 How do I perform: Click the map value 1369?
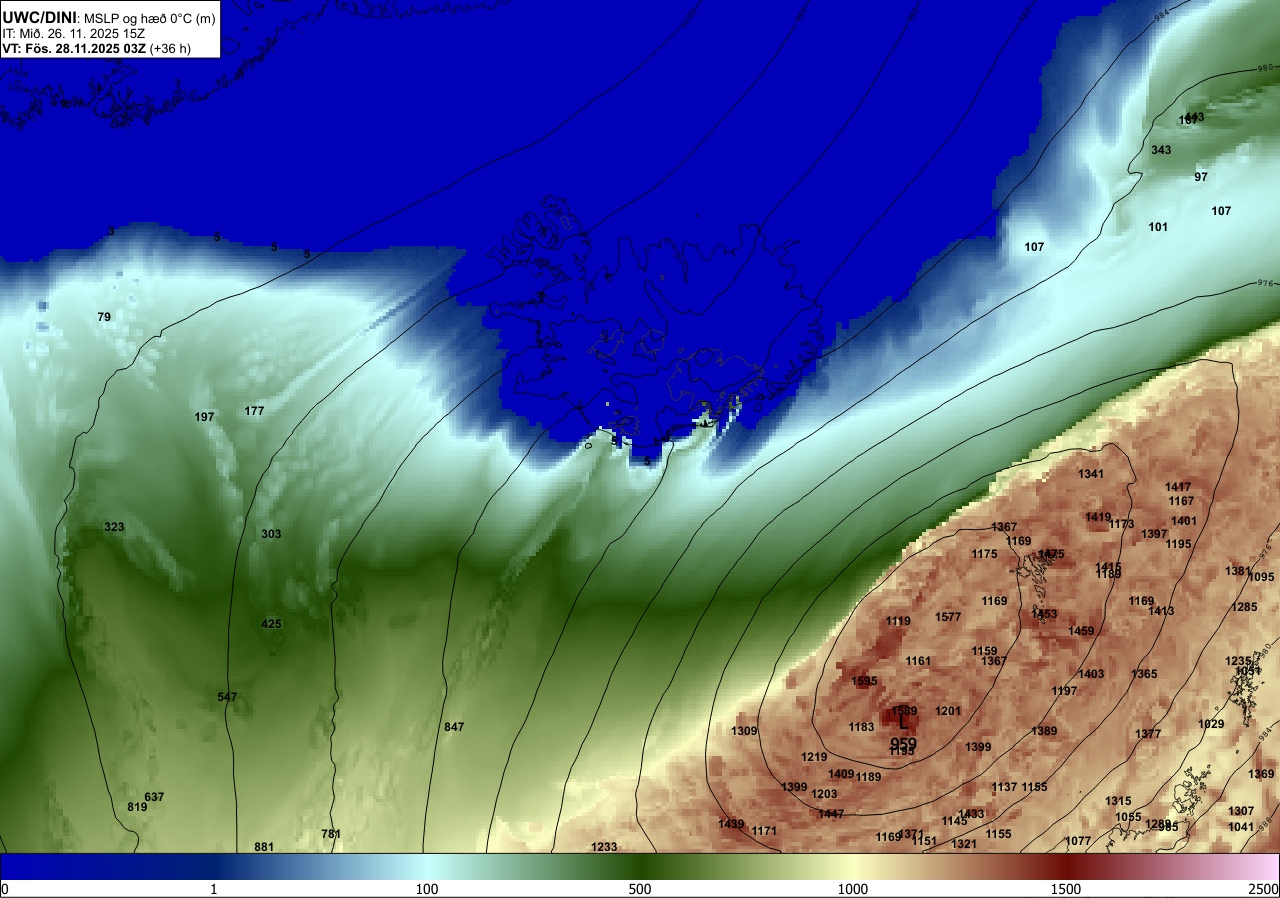[1261, 774]
